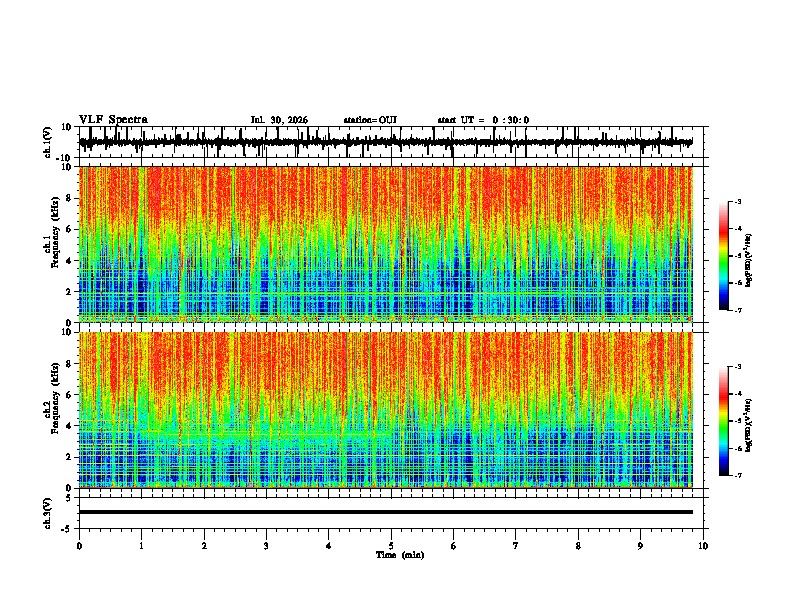Click the "-7" label on ch.1 color bar
The height and width of the screenshot is (612, 792).
click(738, 310)
